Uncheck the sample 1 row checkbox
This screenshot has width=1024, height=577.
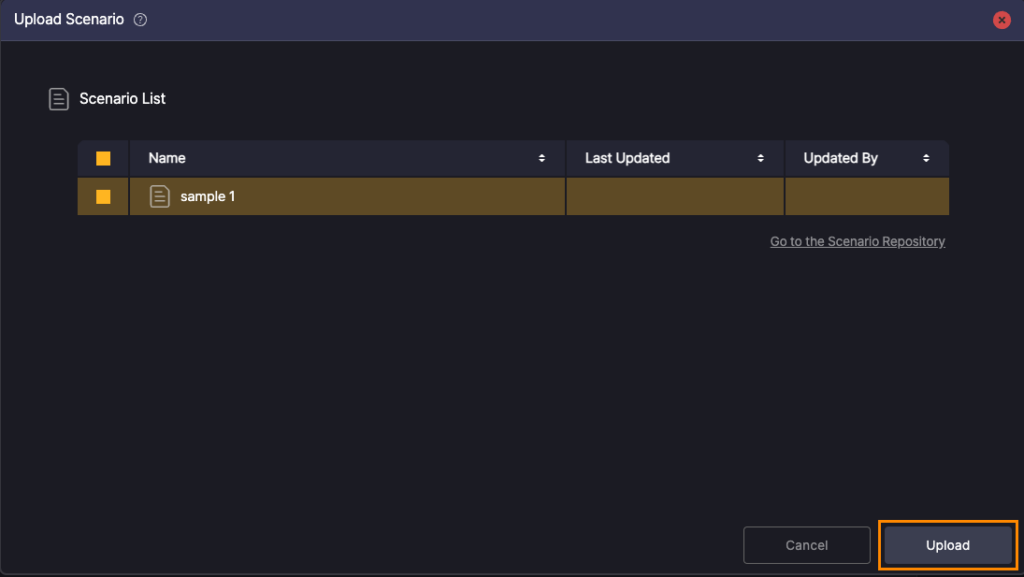(x=103, y=197)
